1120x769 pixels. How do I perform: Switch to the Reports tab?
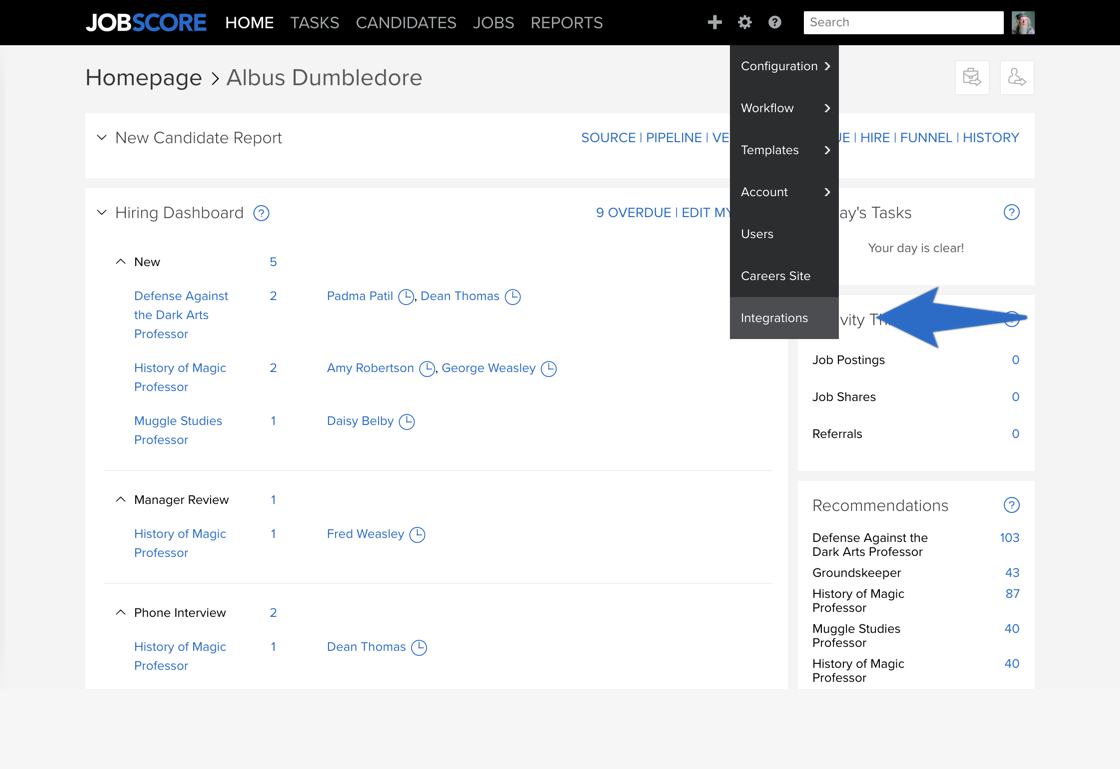[566, 23]
